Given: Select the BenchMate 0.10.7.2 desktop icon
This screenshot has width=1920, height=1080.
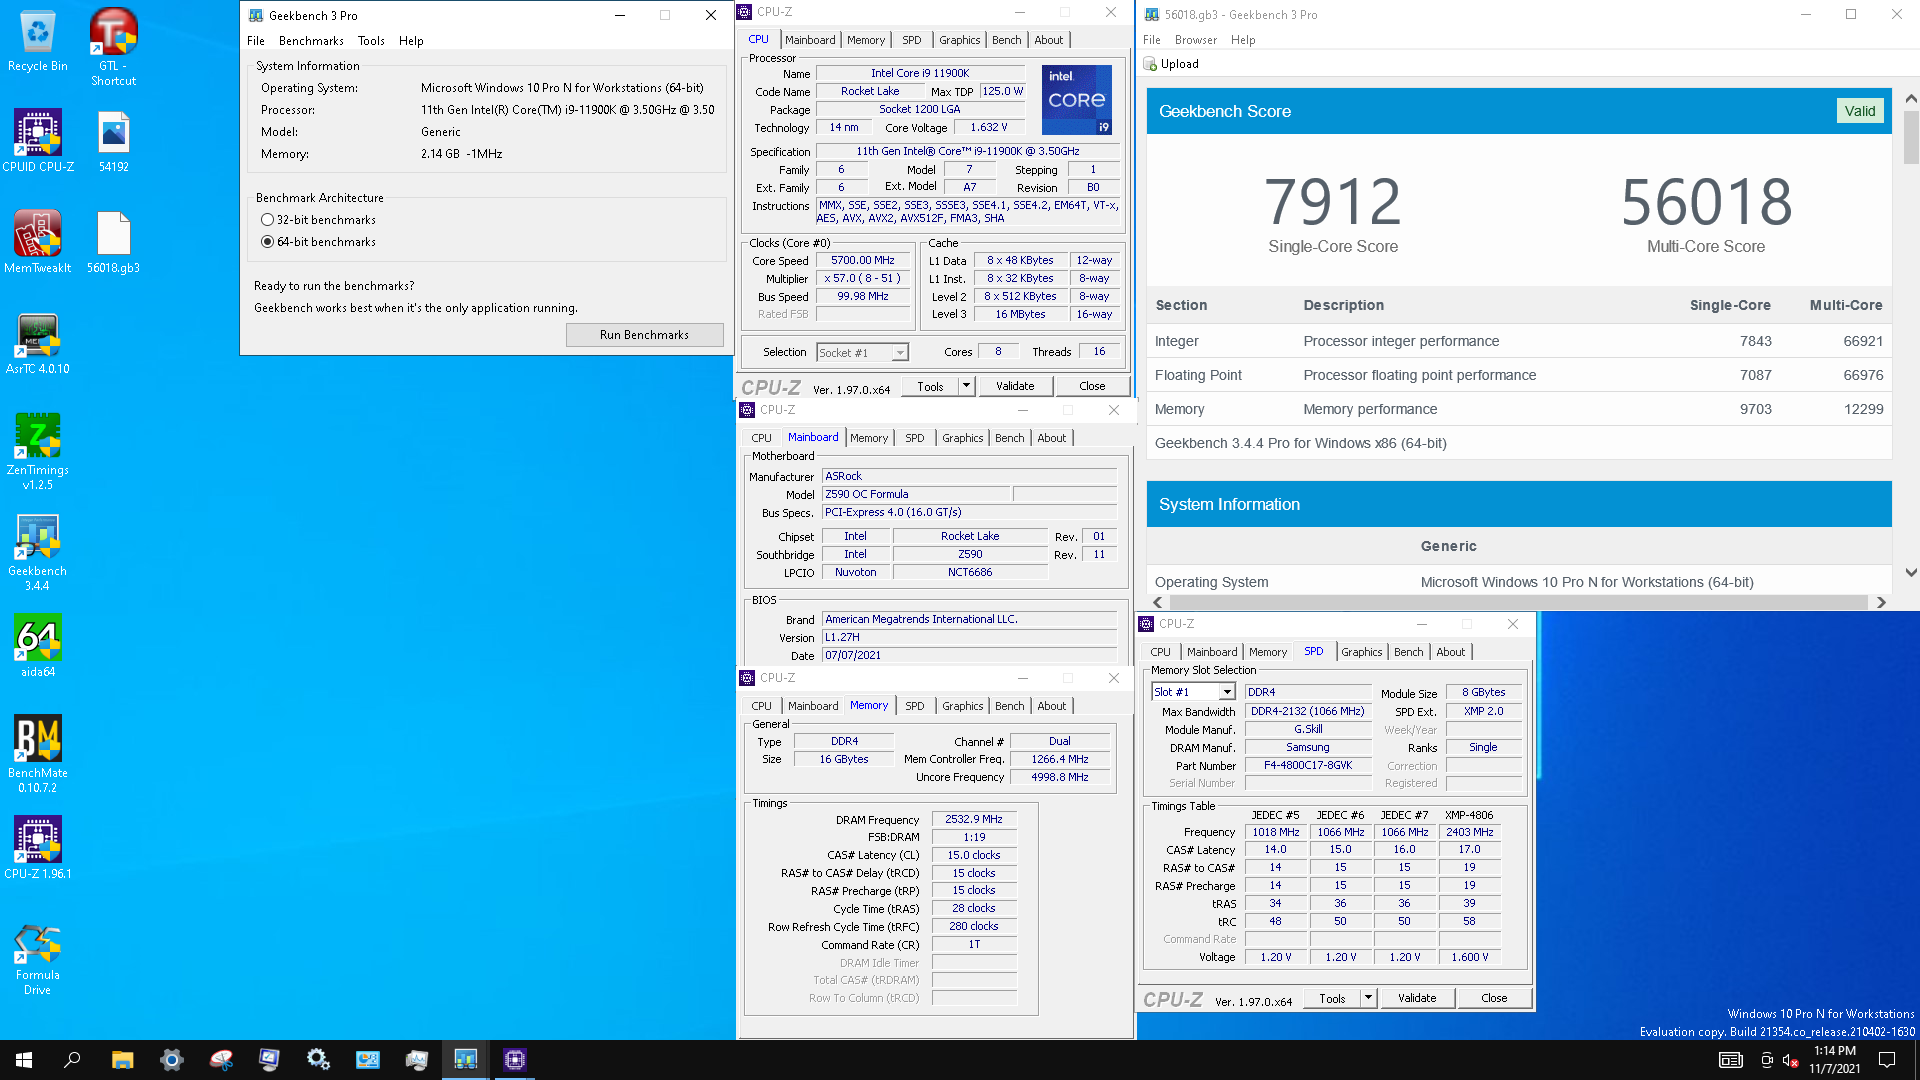Looking at the screenshot, I should (38, 754).
